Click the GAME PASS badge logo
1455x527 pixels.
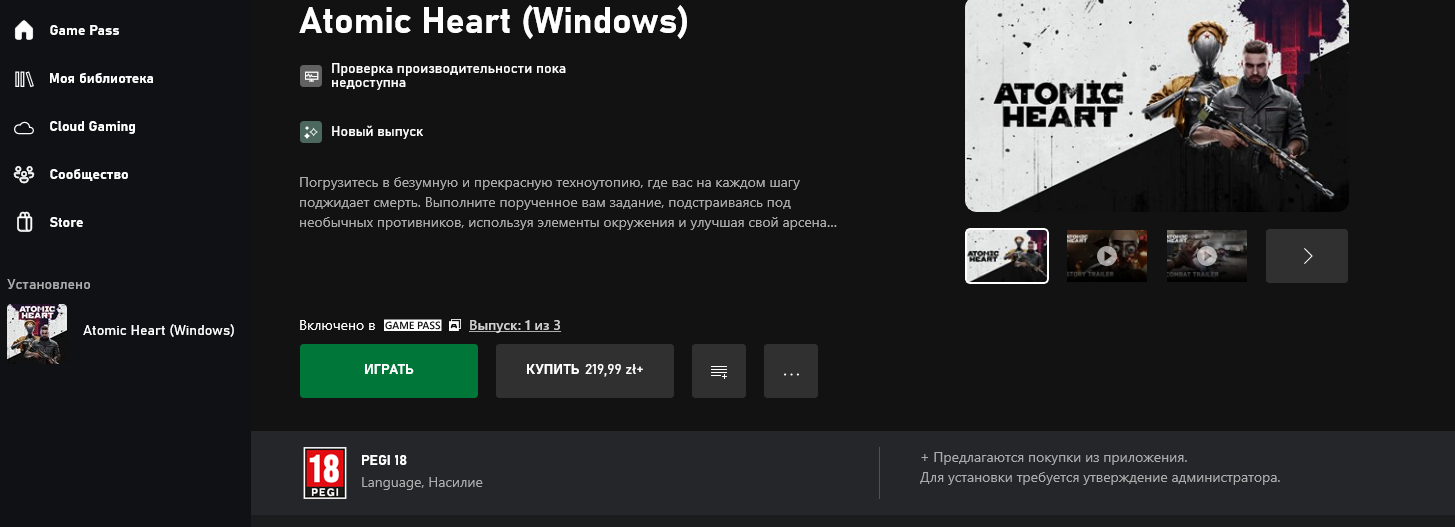point(412,326)
